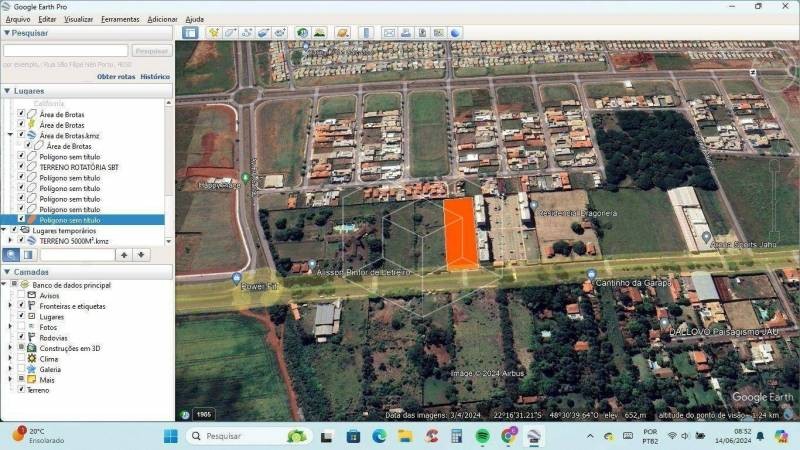
Task: Click the email envelope toolbar icon
Action: coord(389,33)
